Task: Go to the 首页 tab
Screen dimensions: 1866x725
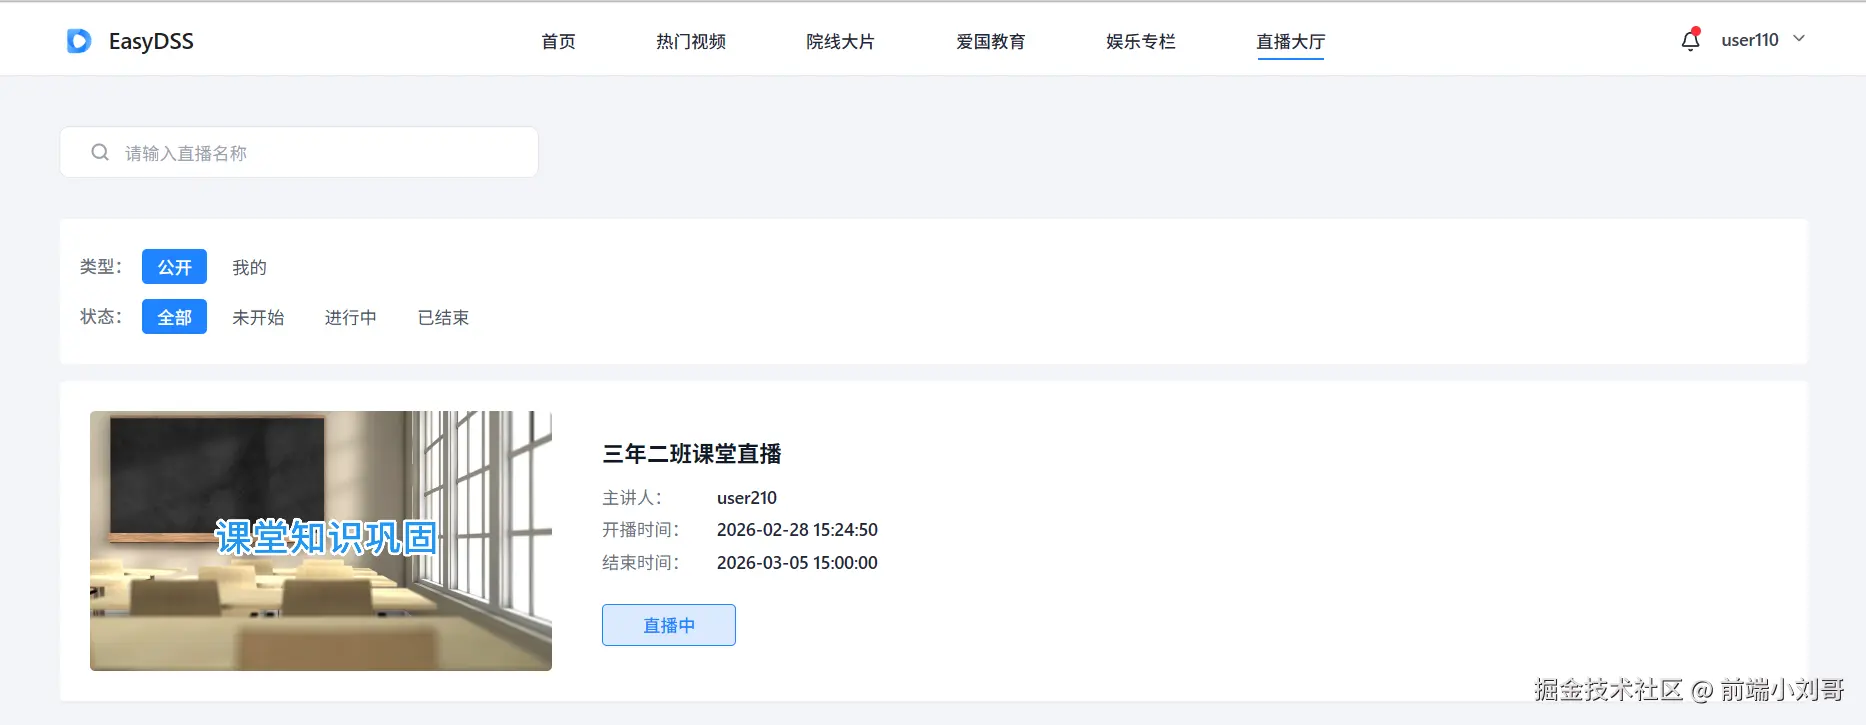Action: [x=558, y=41]
